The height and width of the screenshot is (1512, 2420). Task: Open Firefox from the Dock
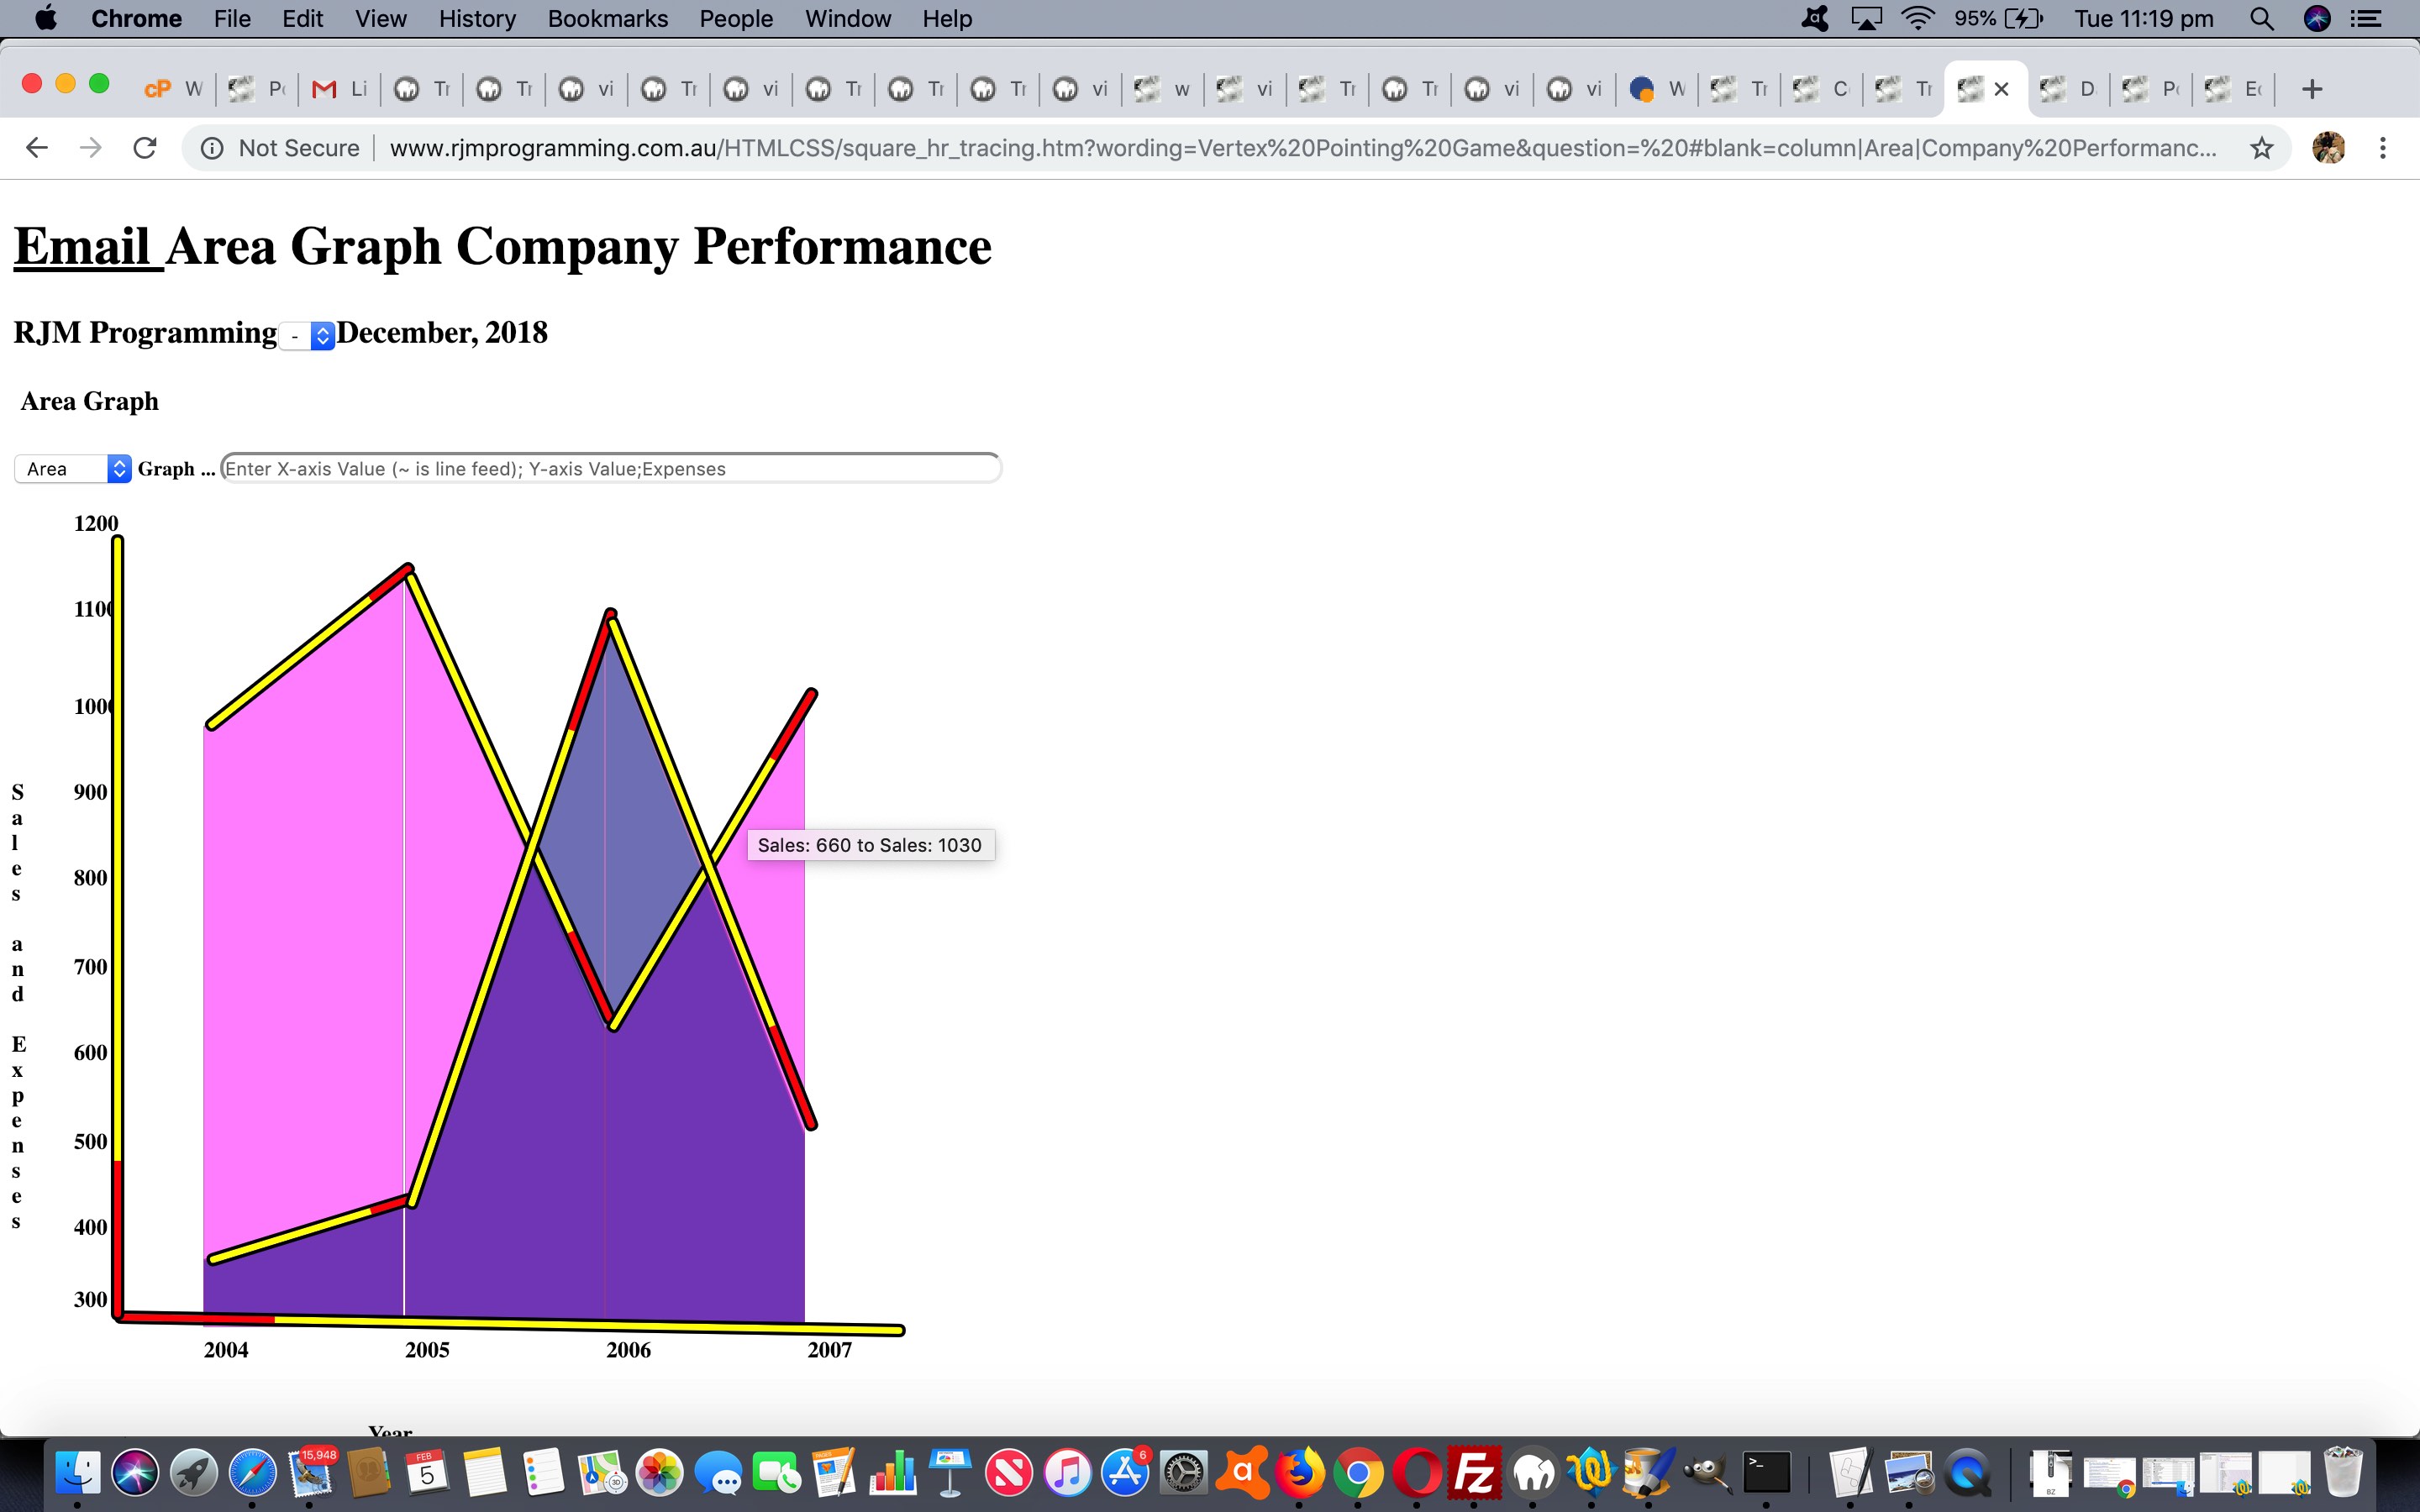tap(1299, 1472)
